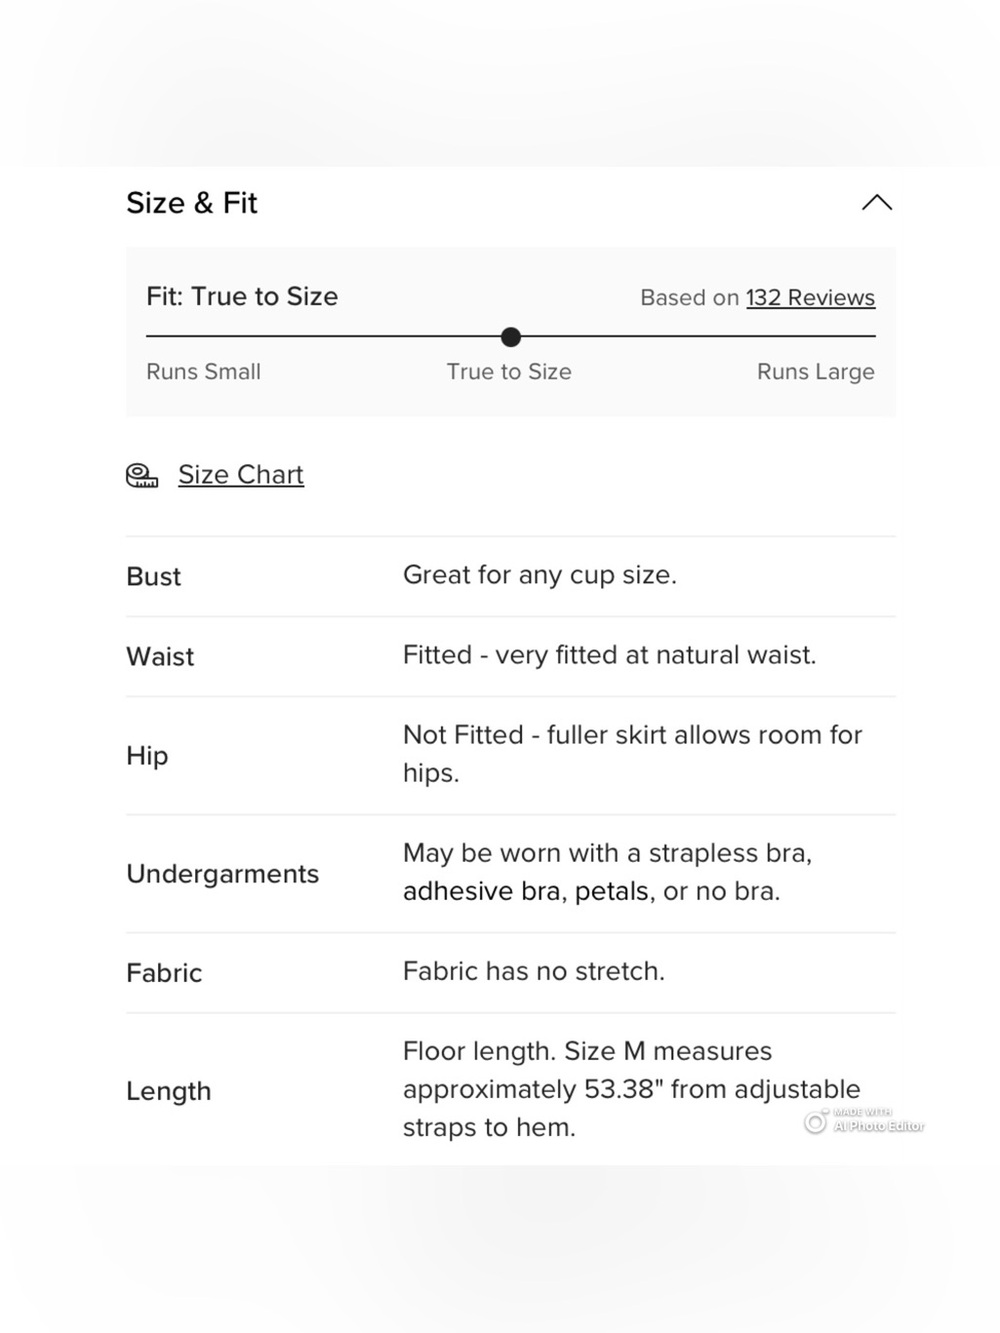Select the Runs Large label
Image resolution: width=1000 pixels, height=1333 pixels.
pos(816,372)
